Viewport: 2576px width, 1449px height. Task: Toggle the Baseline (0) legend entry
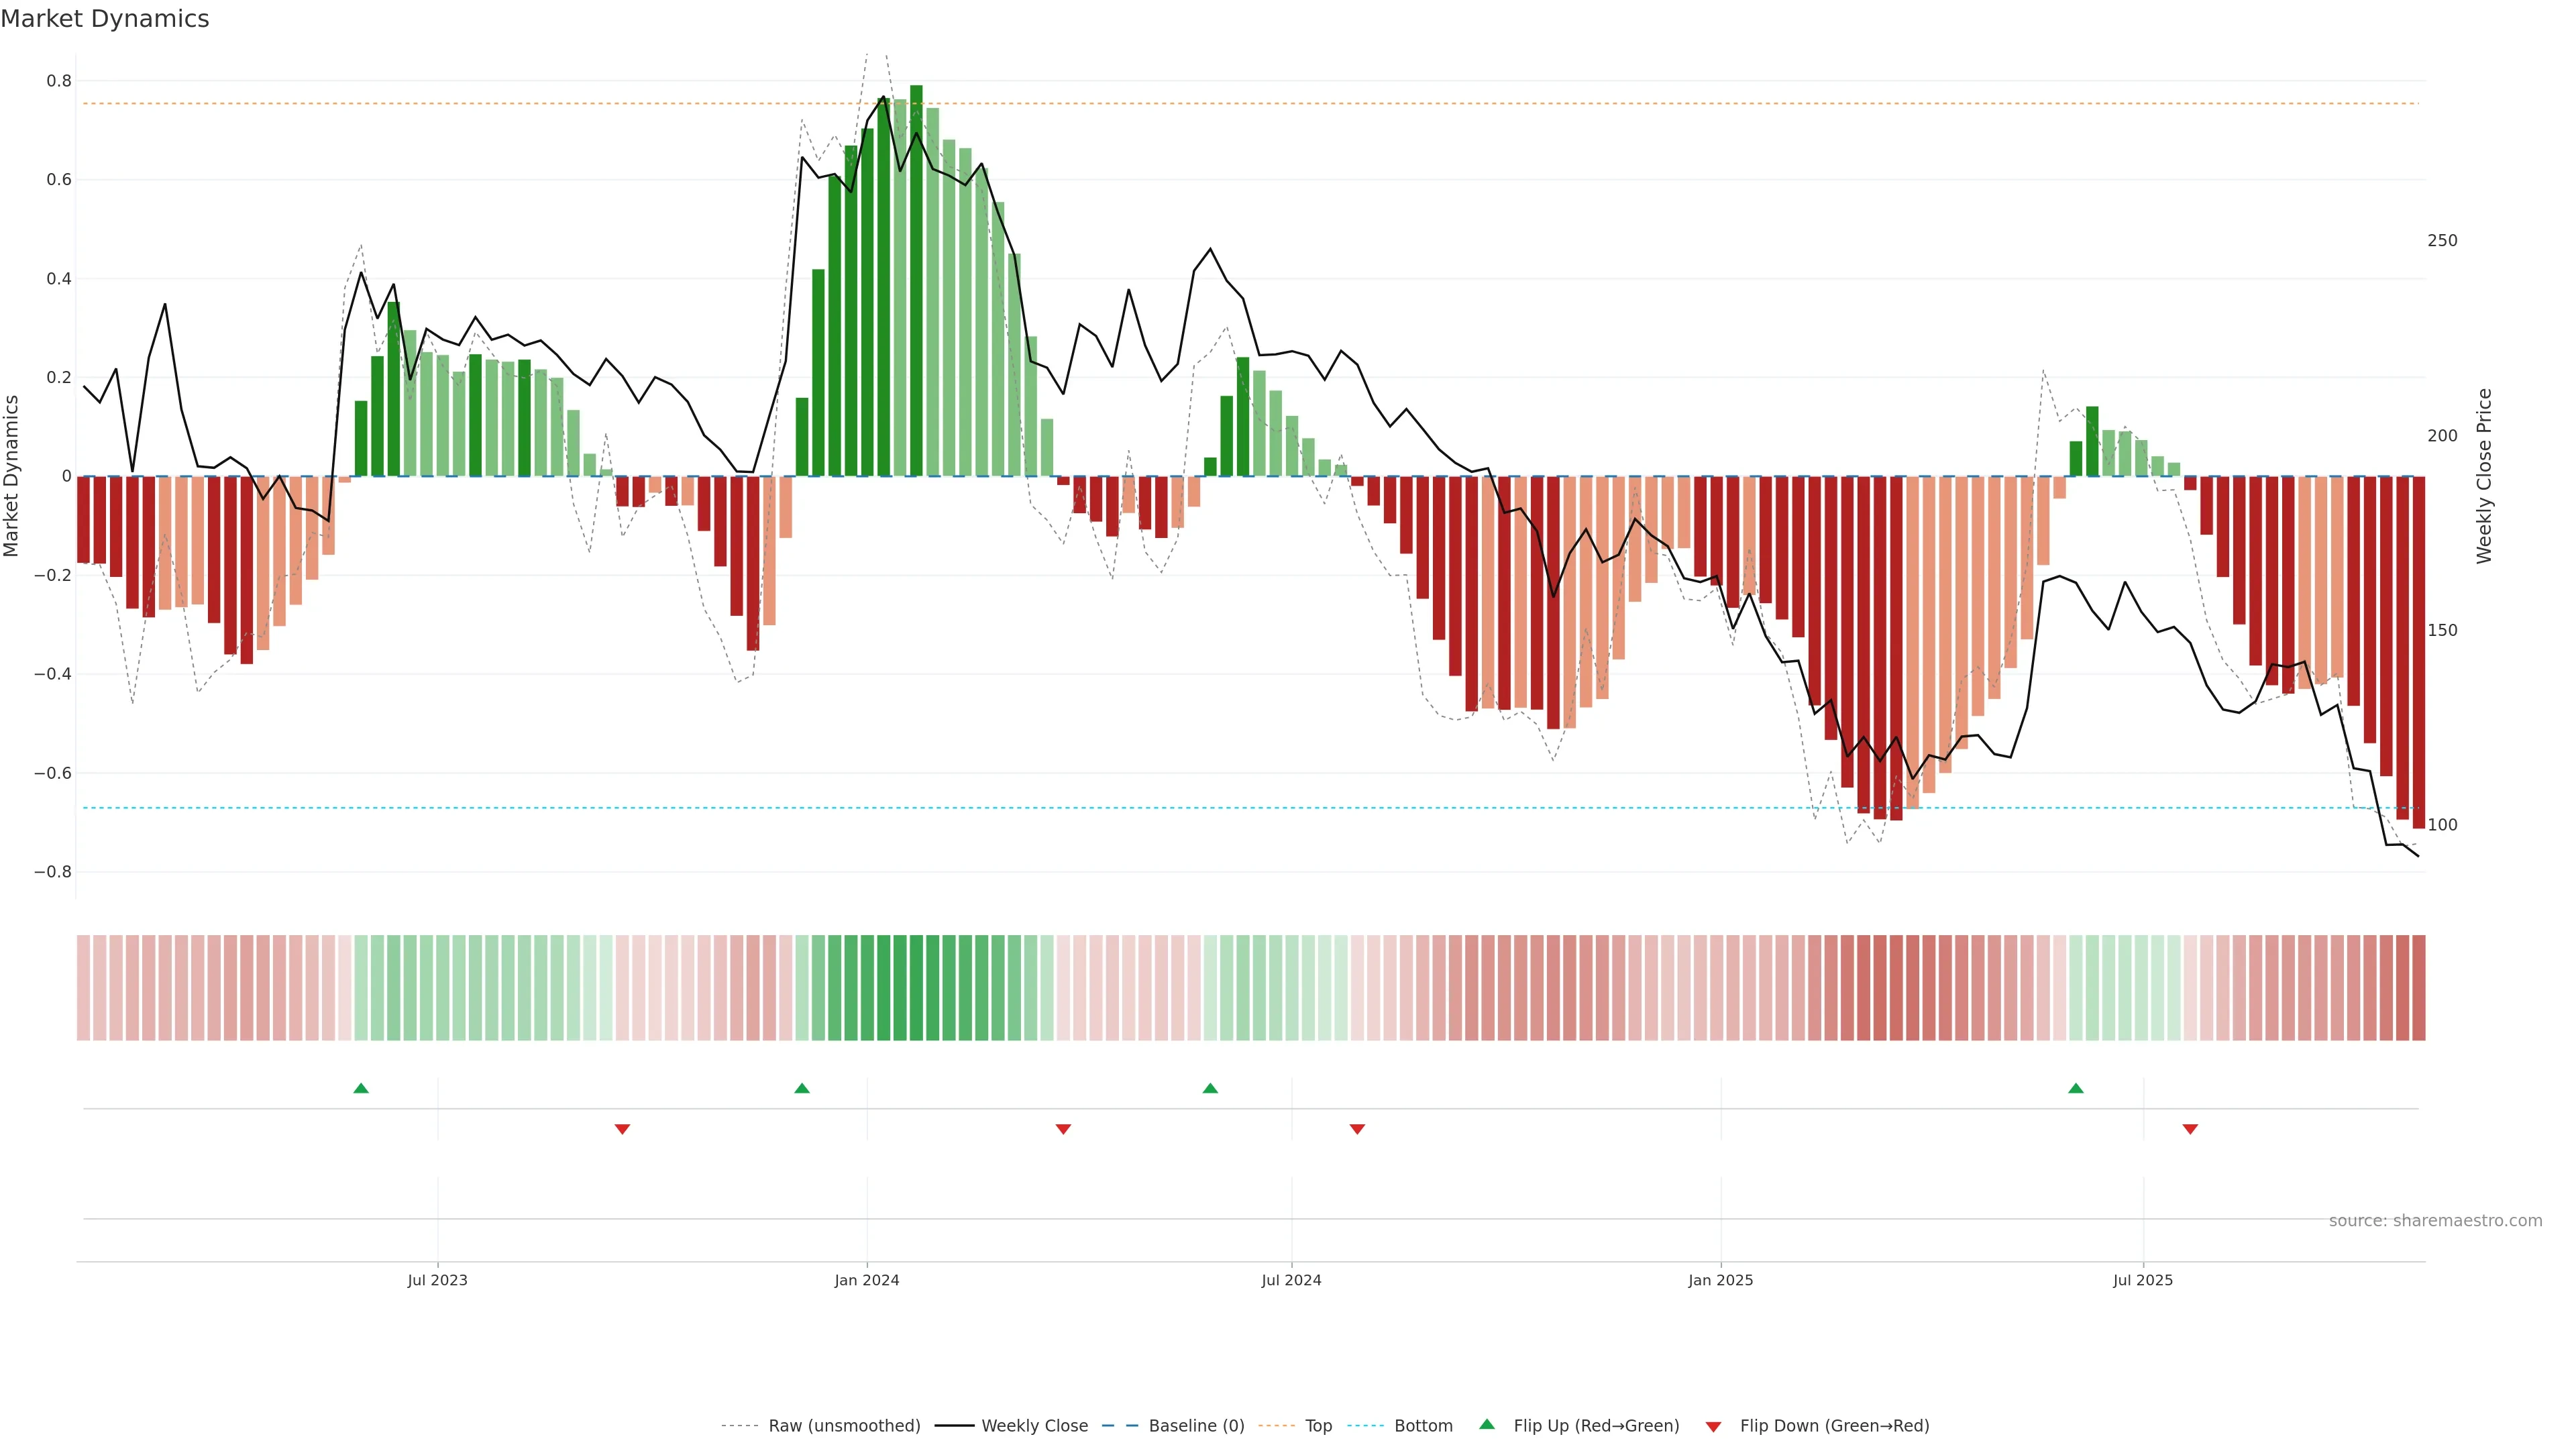pos(1196,1426)
